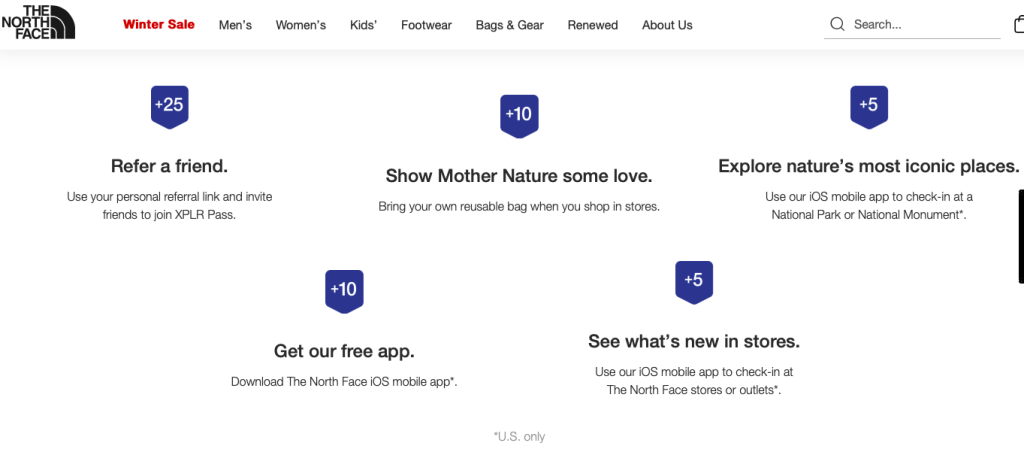
Task: Open the Women's menu
Action: pyautogui.click(x=301, y=25)
